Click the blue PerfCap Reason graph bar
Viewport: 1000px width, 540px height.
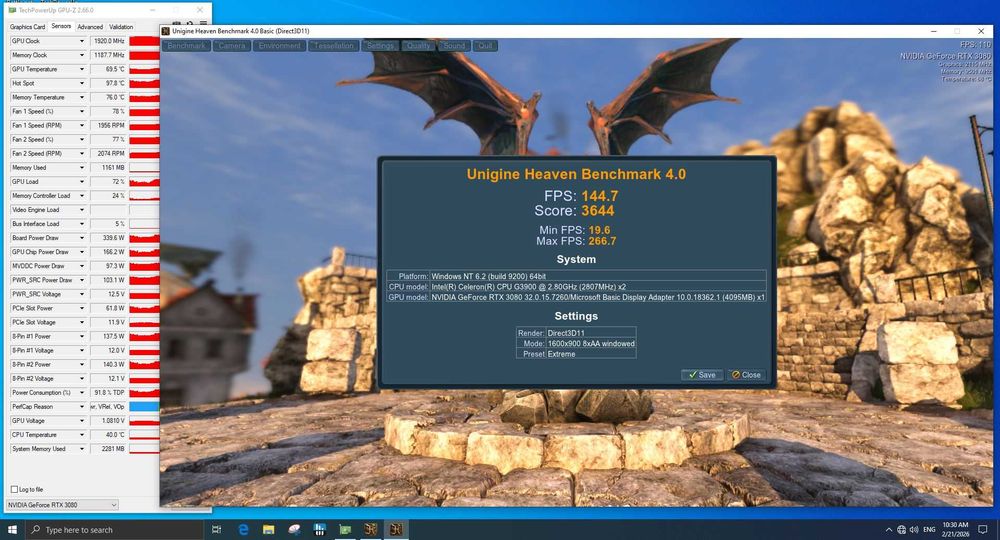coord(144,406)
